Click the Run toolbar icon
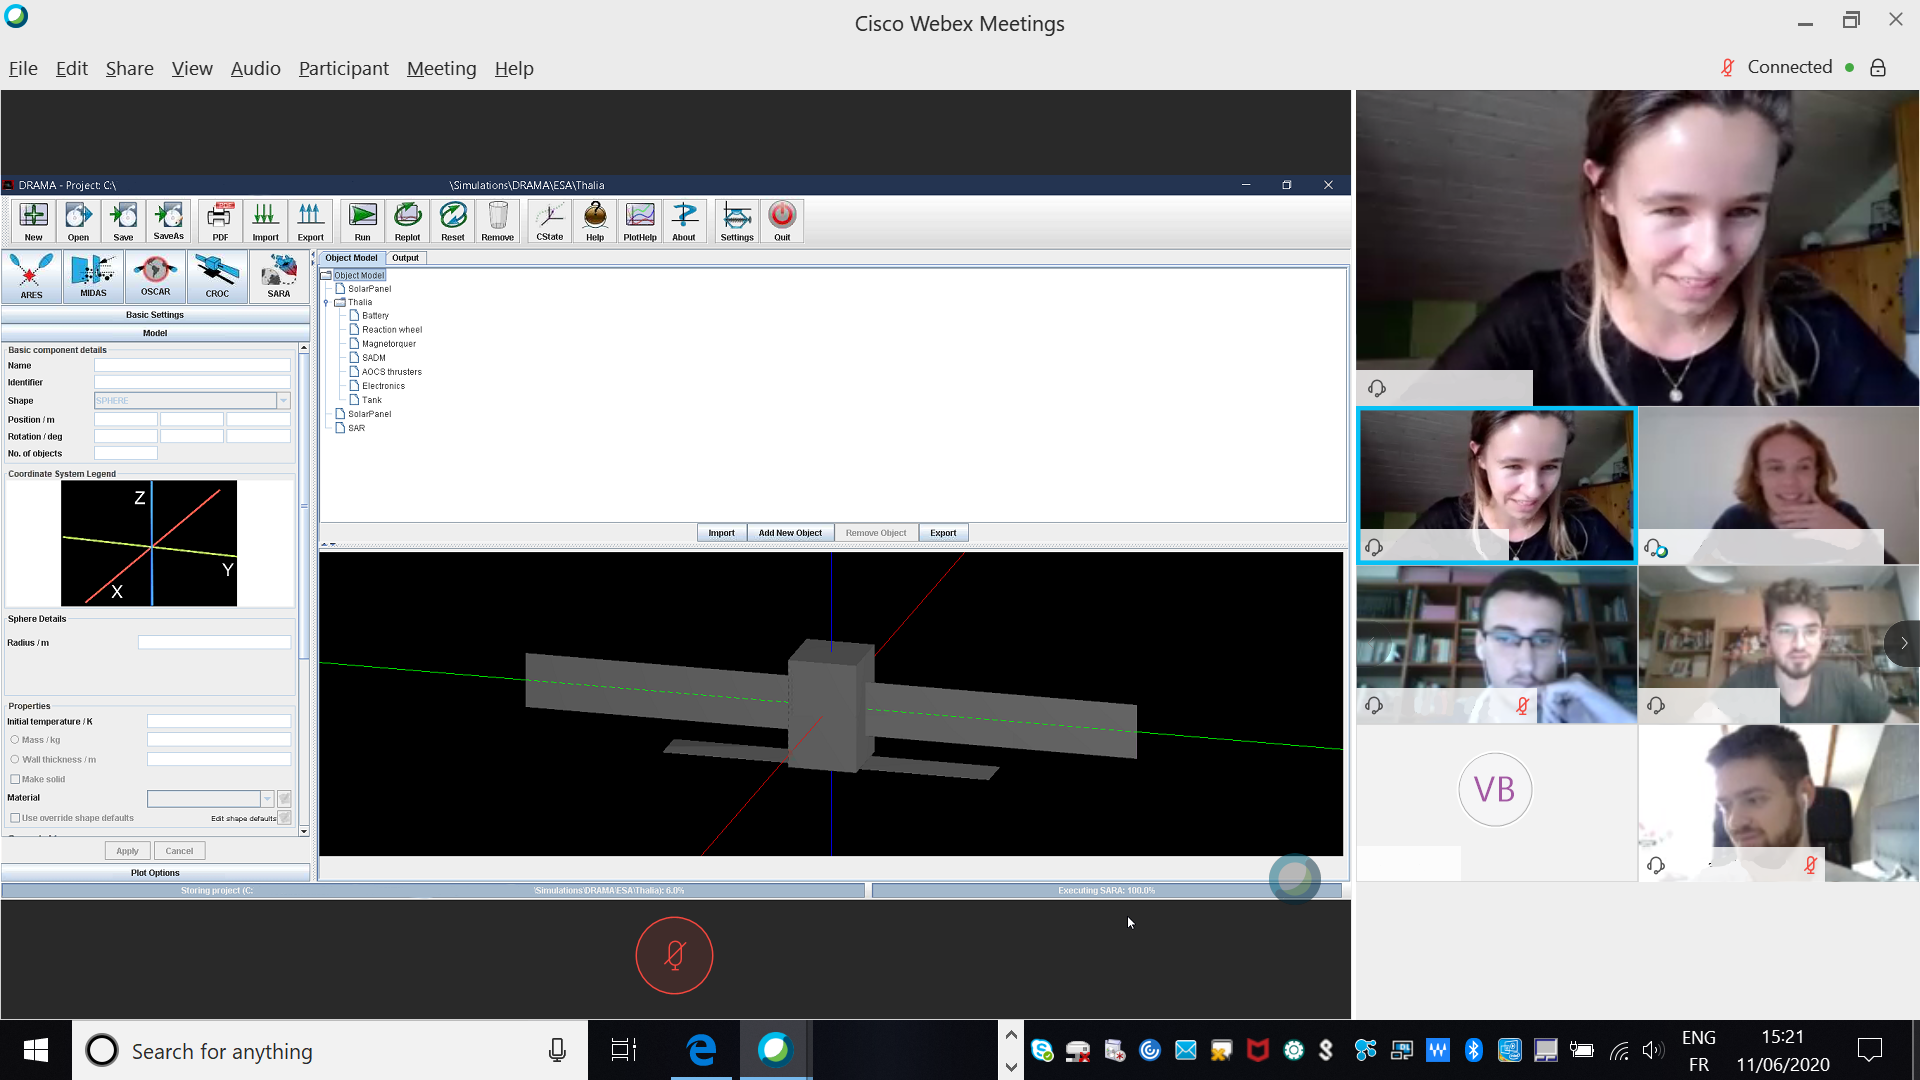The width and height of the screenshot is (1920, 1080). pyautogui.click(x=362, y=220)
